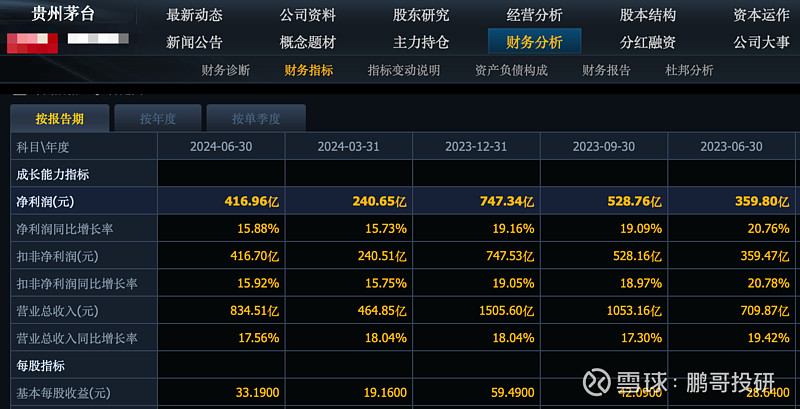
Task: Click the 17.56% revenue growth cell
Action: pyautogui.click(x=258, y=338)
